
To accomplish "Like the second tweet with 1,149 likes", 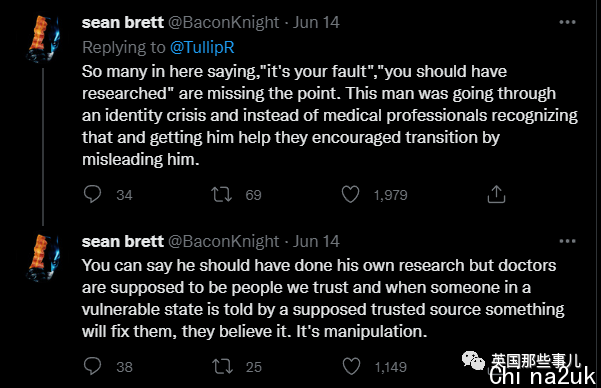I will click(x=351, y=366).
